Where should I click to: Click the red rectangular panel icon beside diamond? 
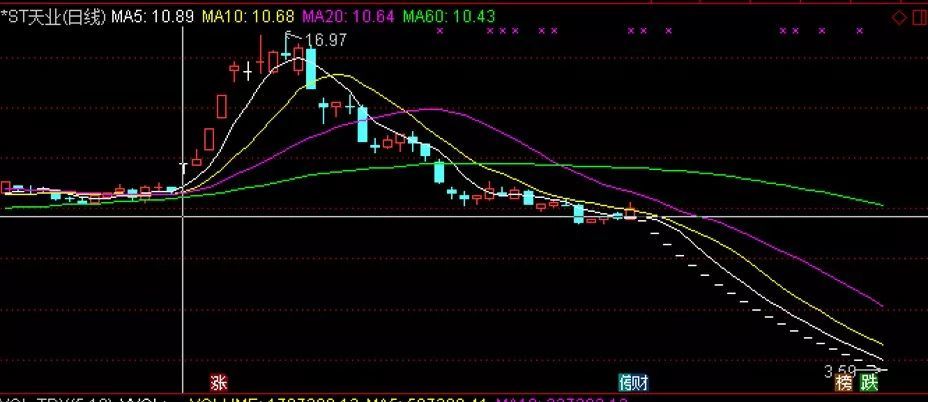[919, 18]
